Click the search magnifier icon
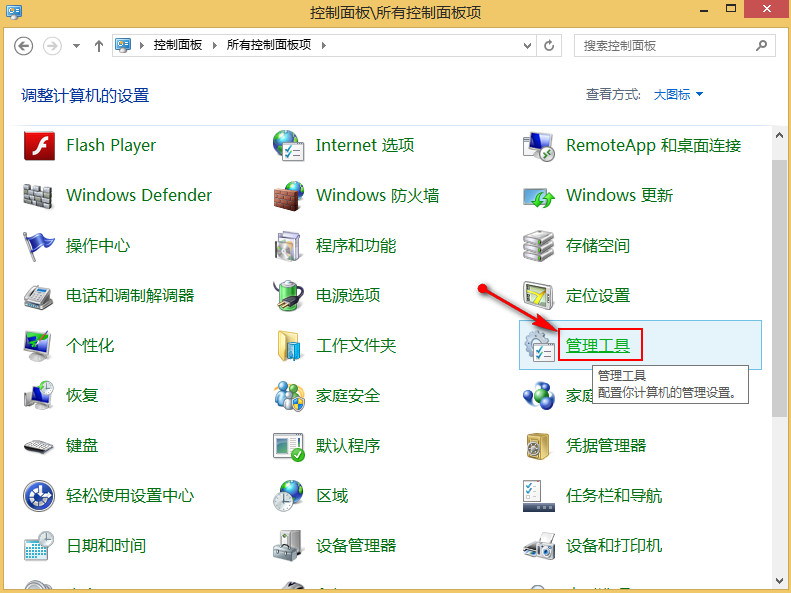791x593 pixels. [762, 45]
